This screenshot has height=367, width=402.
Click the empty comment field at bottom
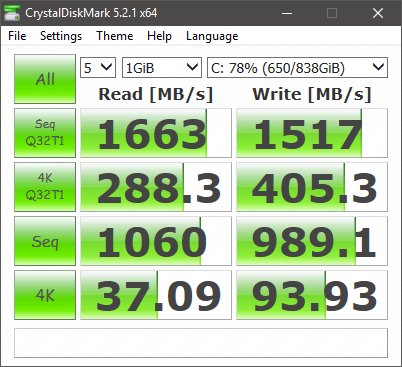(x=201, y=343)
